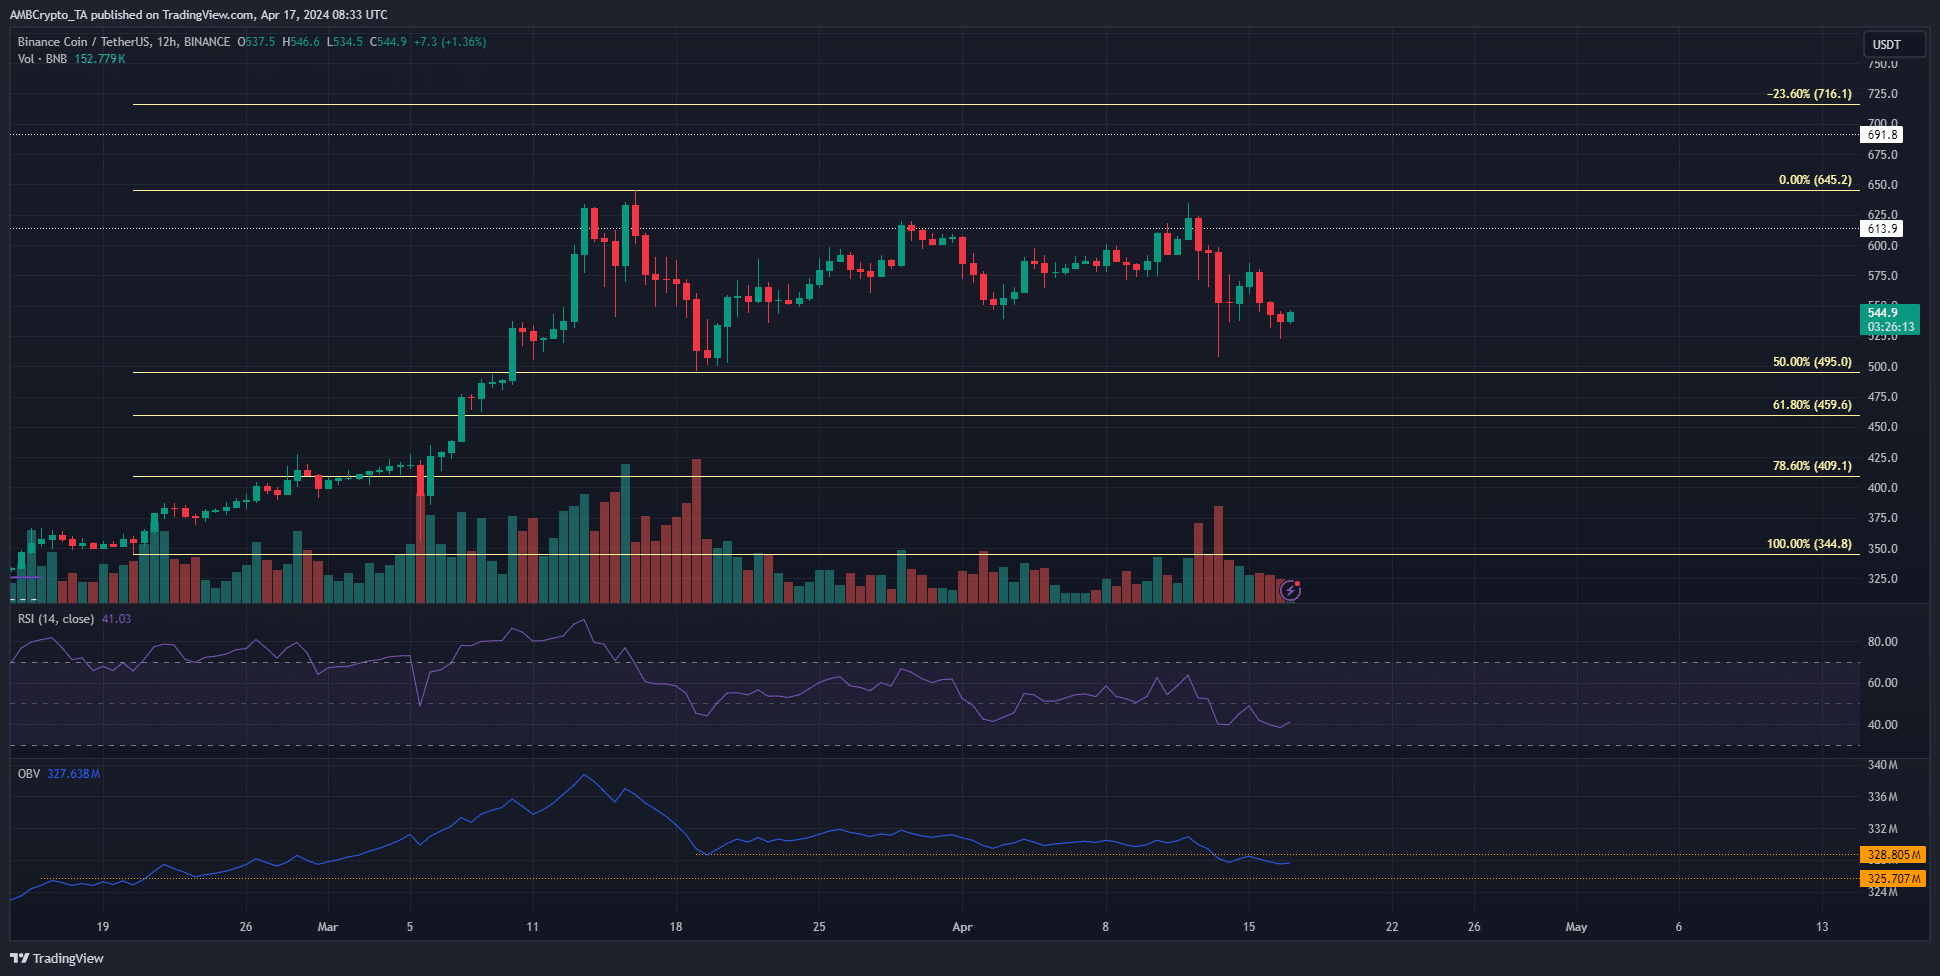Click the AMBCrypto_TA published header text
This screenshot has height=976, width=1940.
click(x=198, y=14)
